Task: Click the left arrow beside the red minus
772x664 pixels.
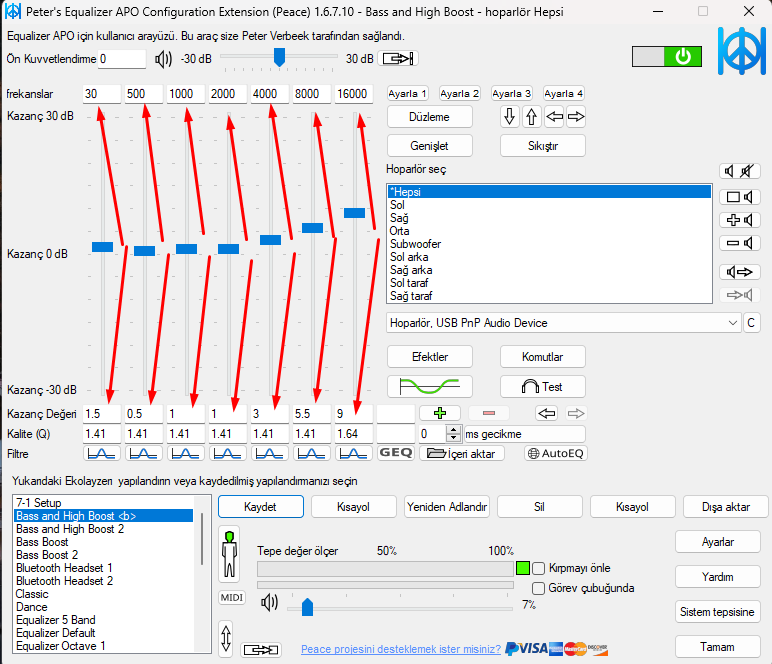Action: click(x=547, y=413)
